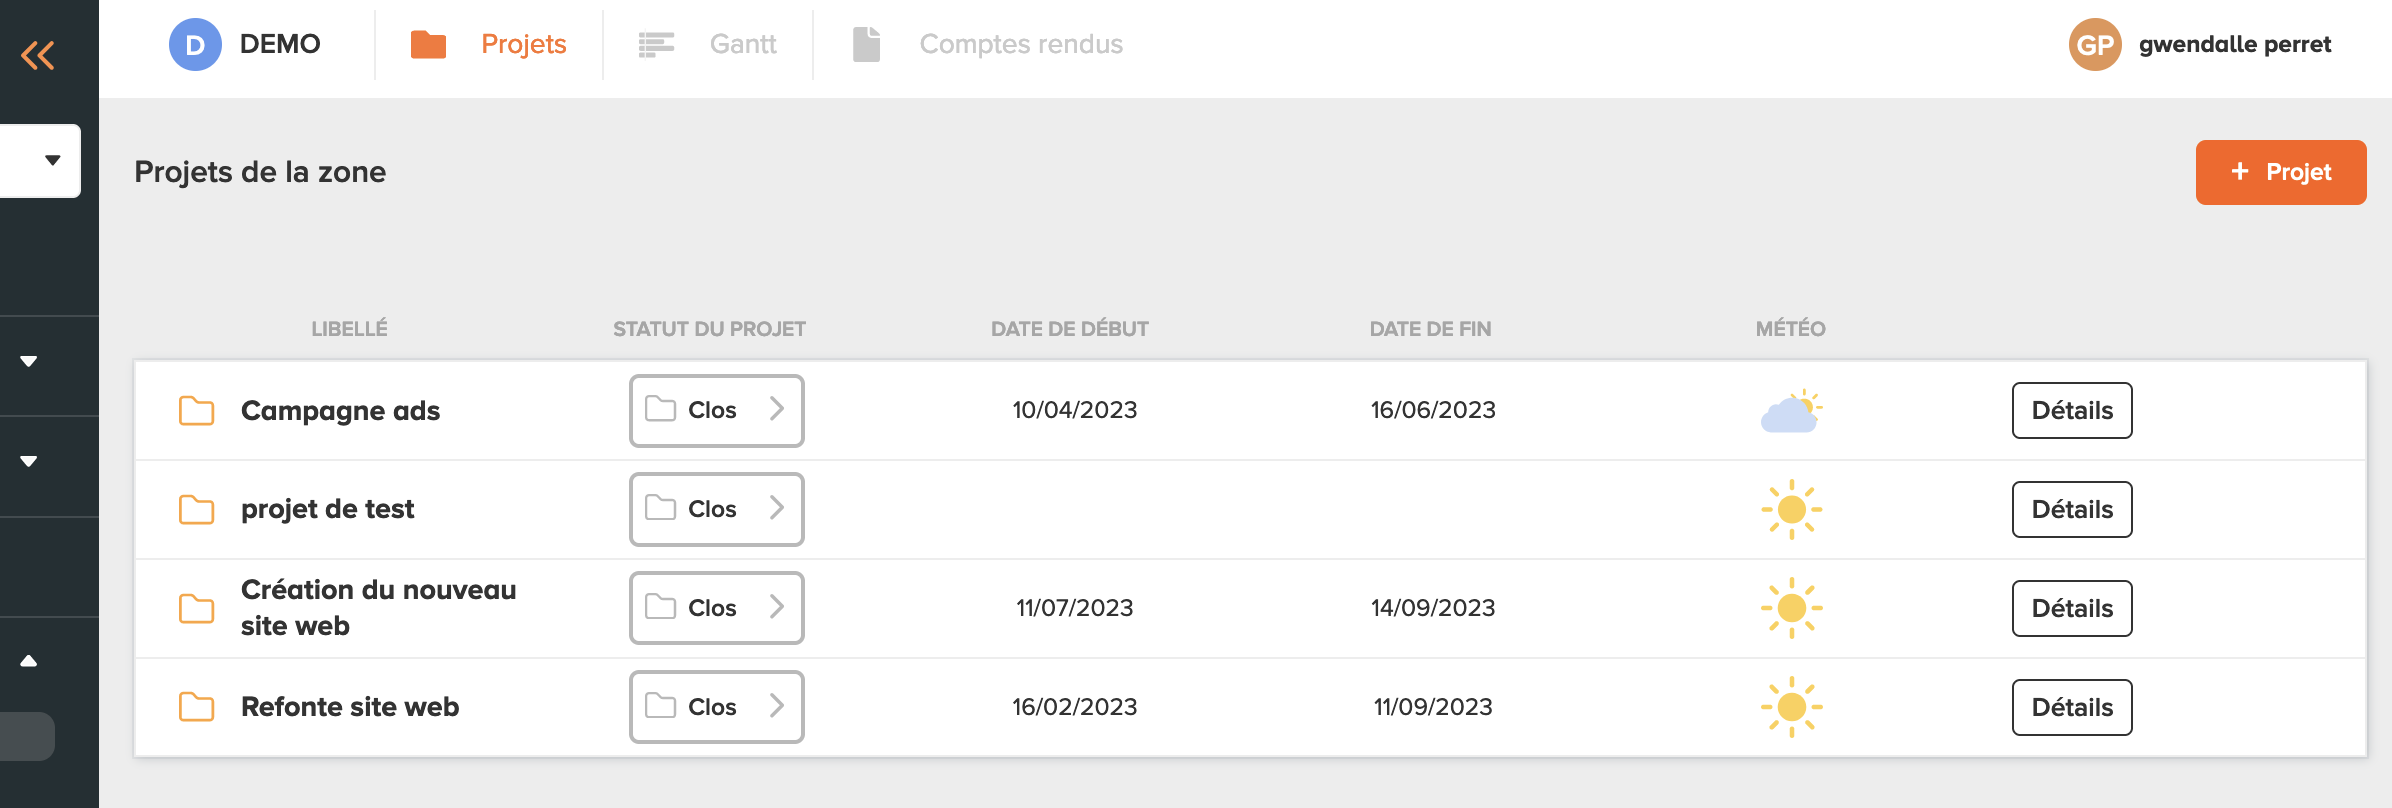
Task: Click the blue DEMO zone avatar
Action: pos(195,44)
